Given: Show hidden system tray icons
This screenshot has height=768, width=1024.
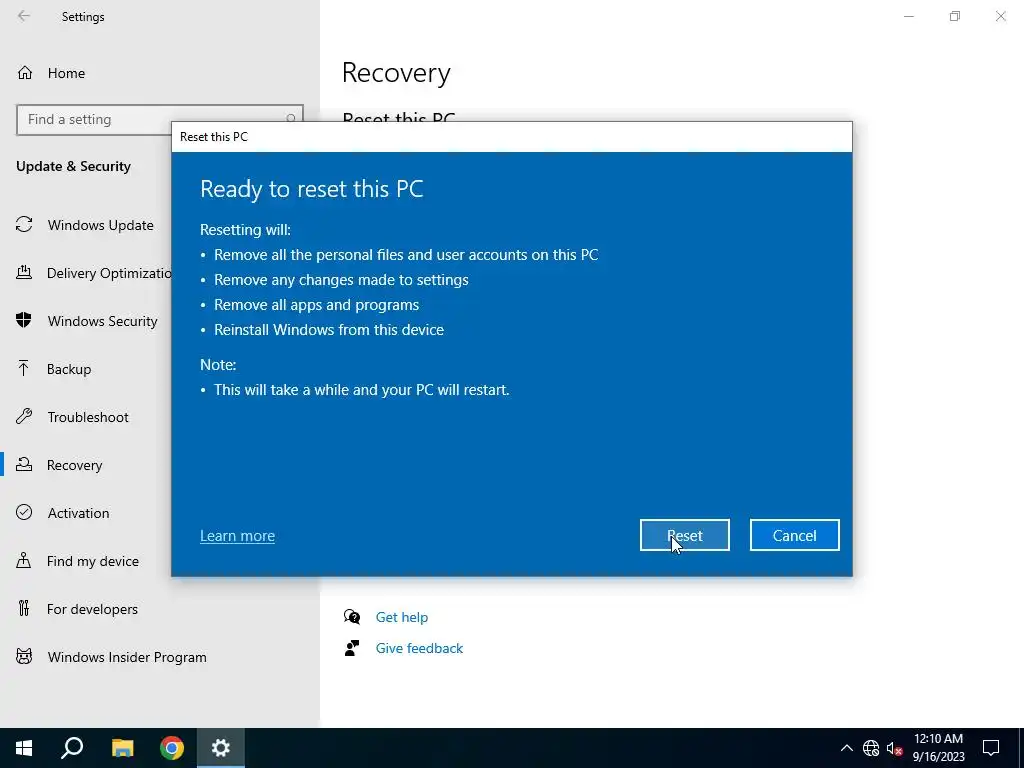Looking at the screenshot, I should pyautogui.click(x=846, y=748).
